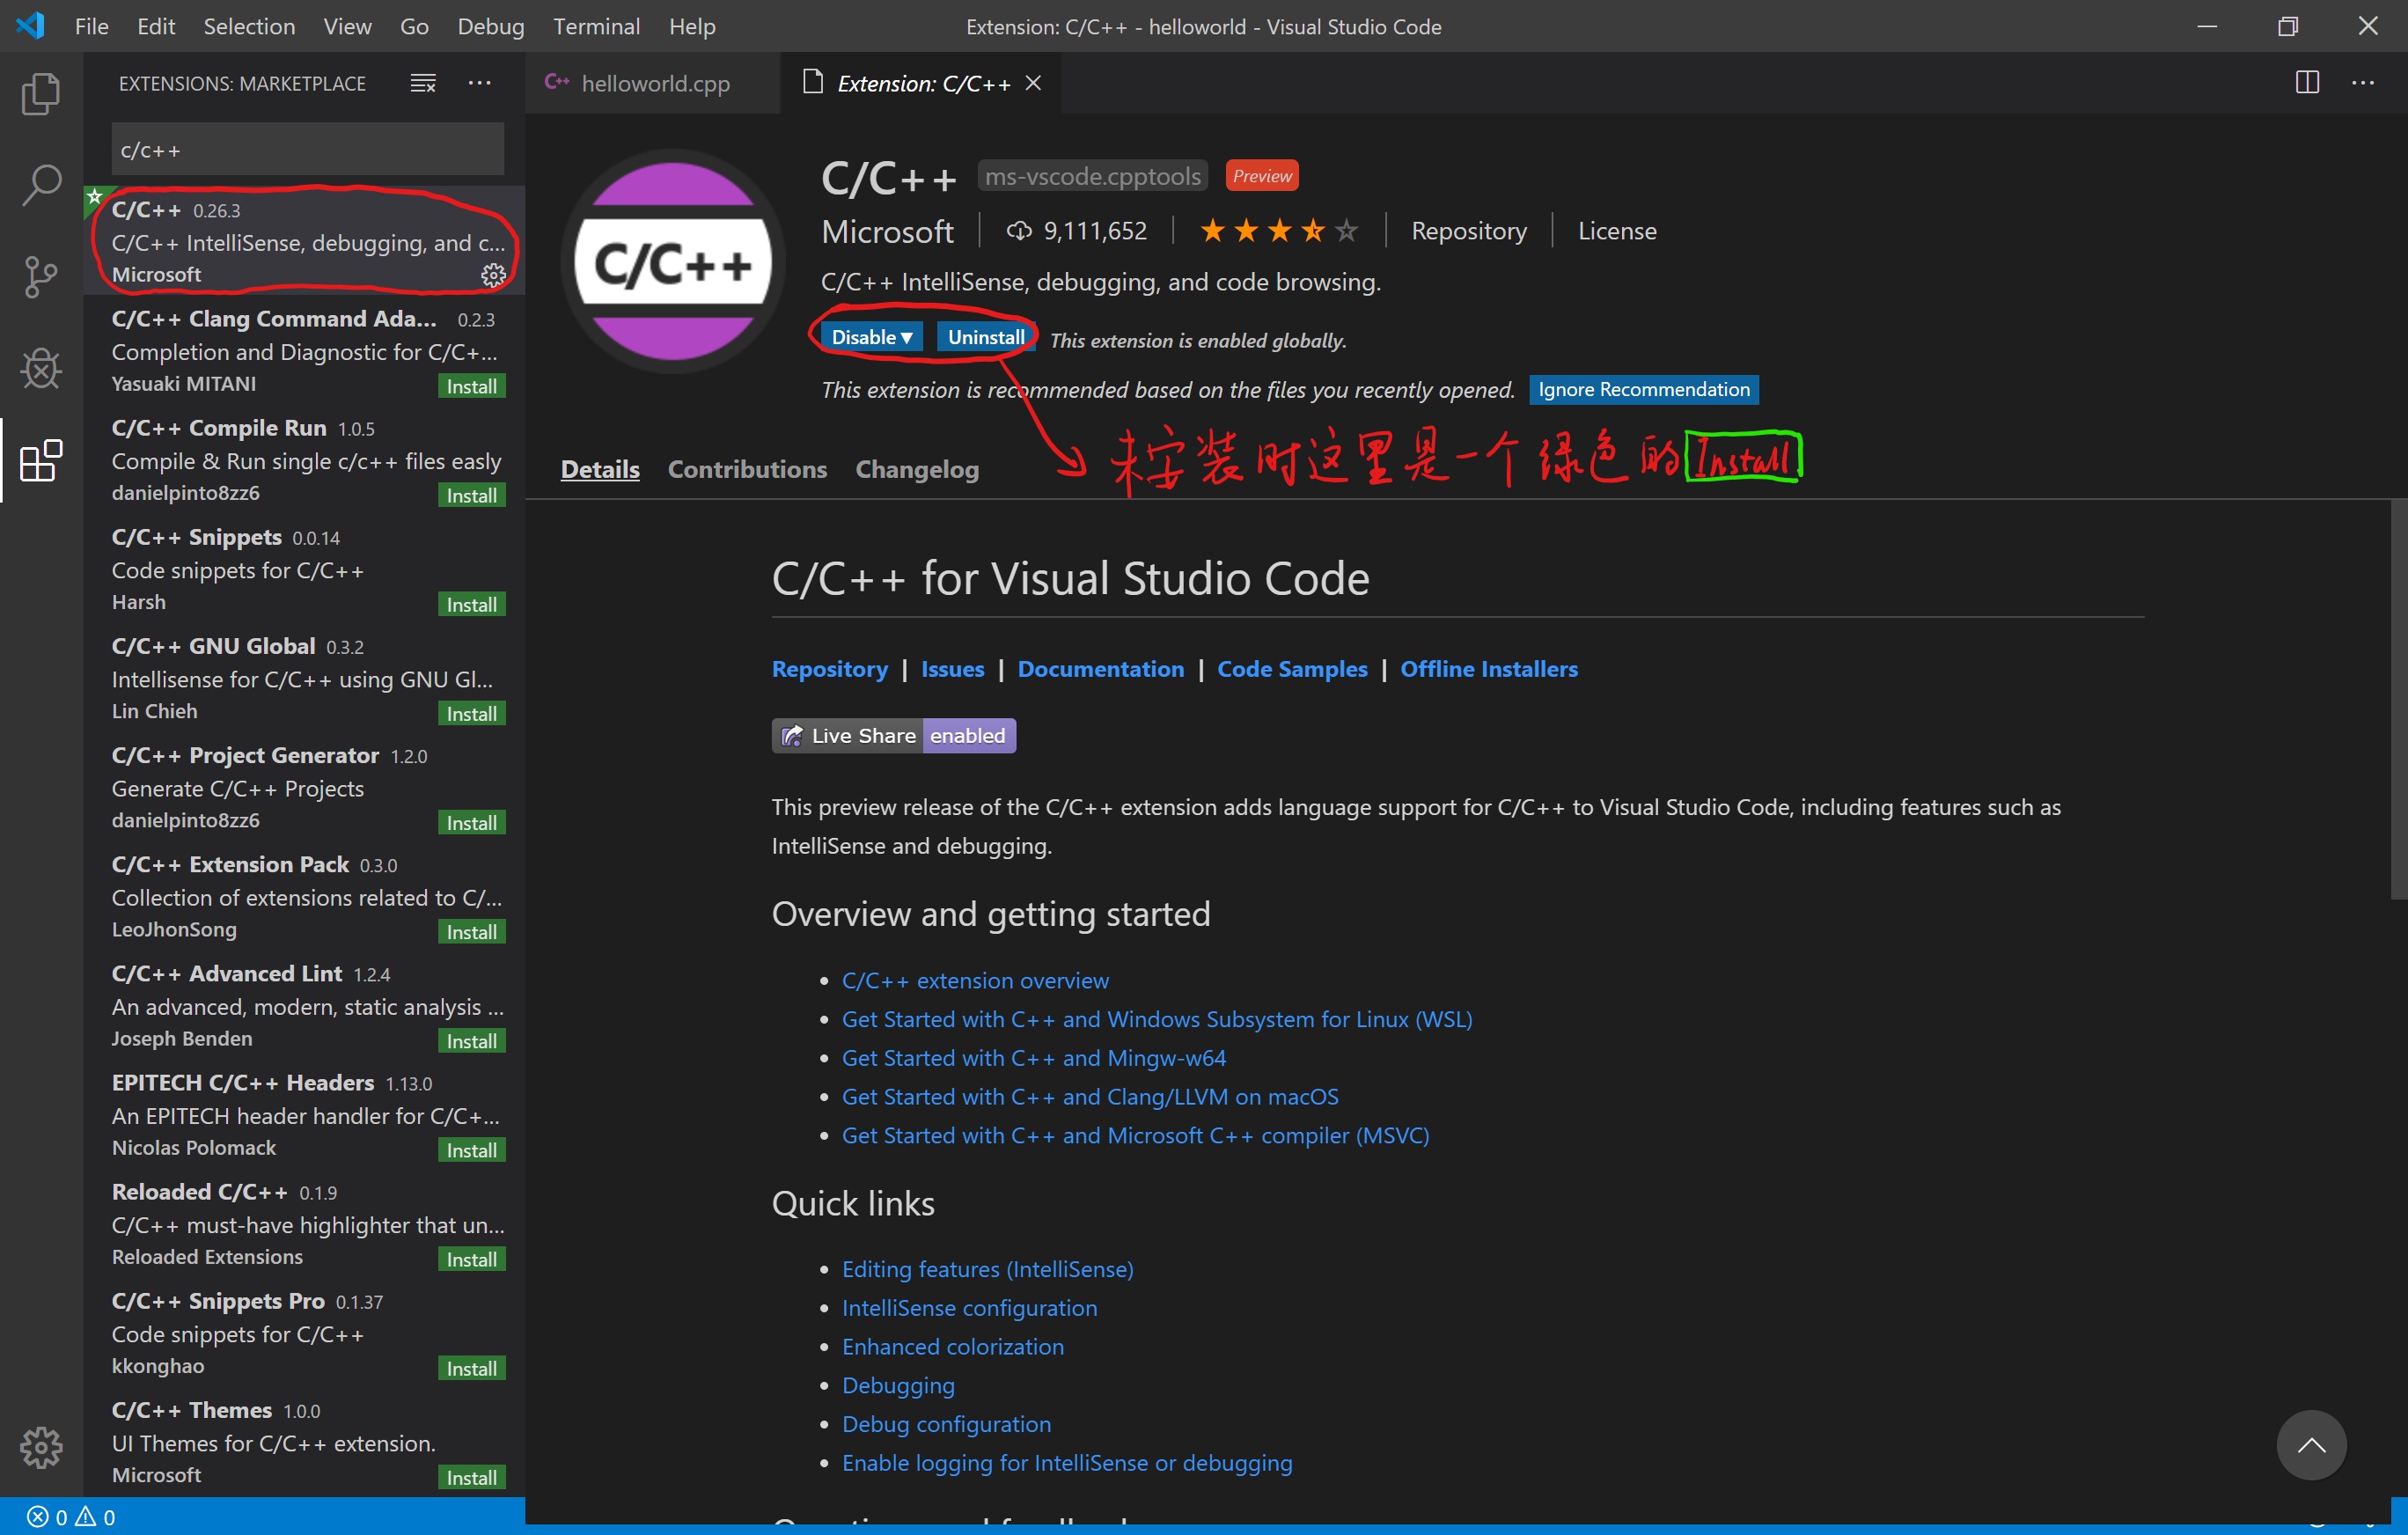Click gear icon on installed C/C++ extension
Image resolution: width=2408 pixels, height=1535 pixels.
click(x=493, y=275)
